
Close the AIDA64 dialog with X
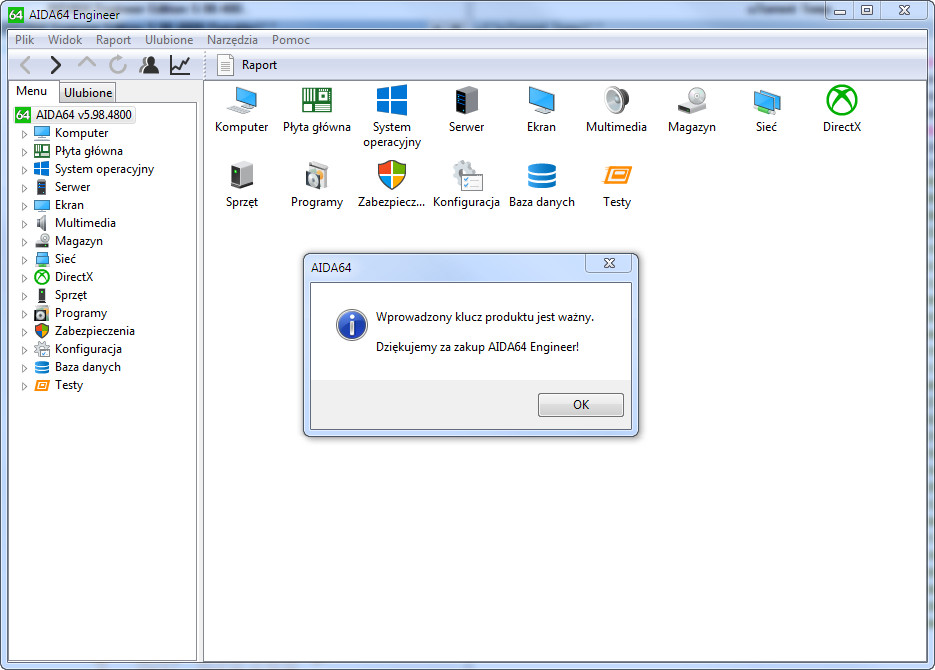point(609,263)
